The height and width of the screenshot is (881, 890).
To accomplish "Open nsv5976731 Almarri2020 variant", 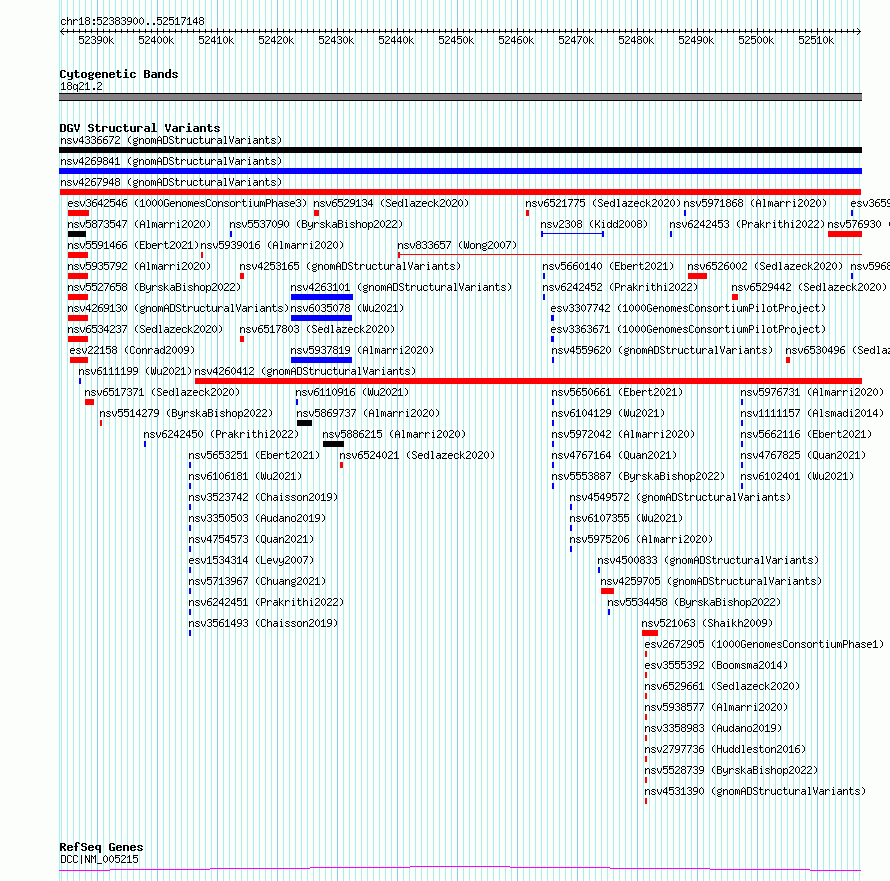I will tap(812, 392).
